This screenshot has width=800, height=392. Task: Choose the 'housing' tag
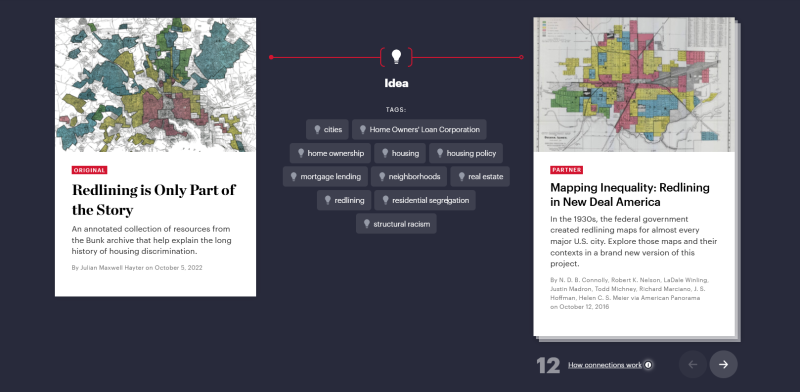400,153
